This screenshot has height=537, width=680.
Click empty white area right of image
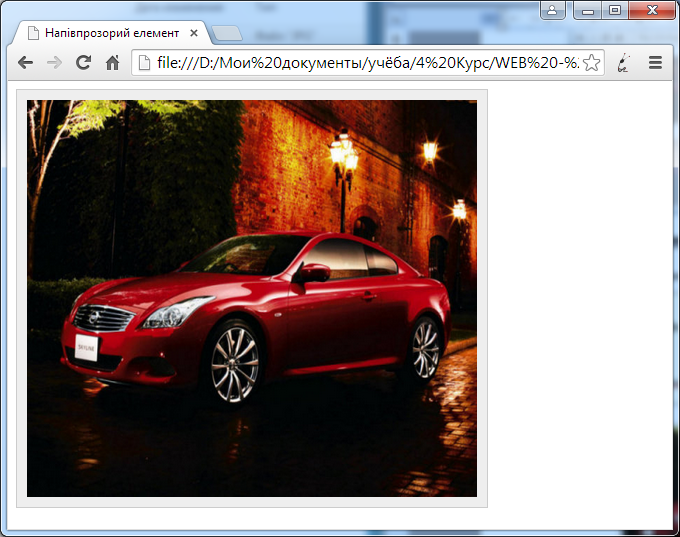(x=580, y=300)
